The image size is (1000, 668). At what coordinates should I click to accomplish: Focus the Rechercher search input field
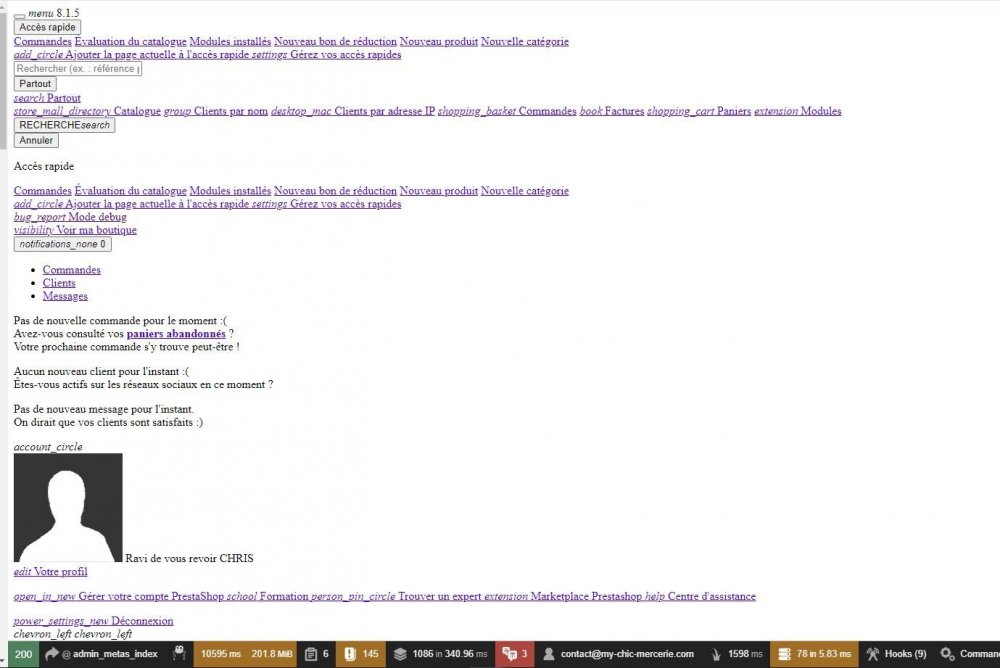[x=78, y=68]
